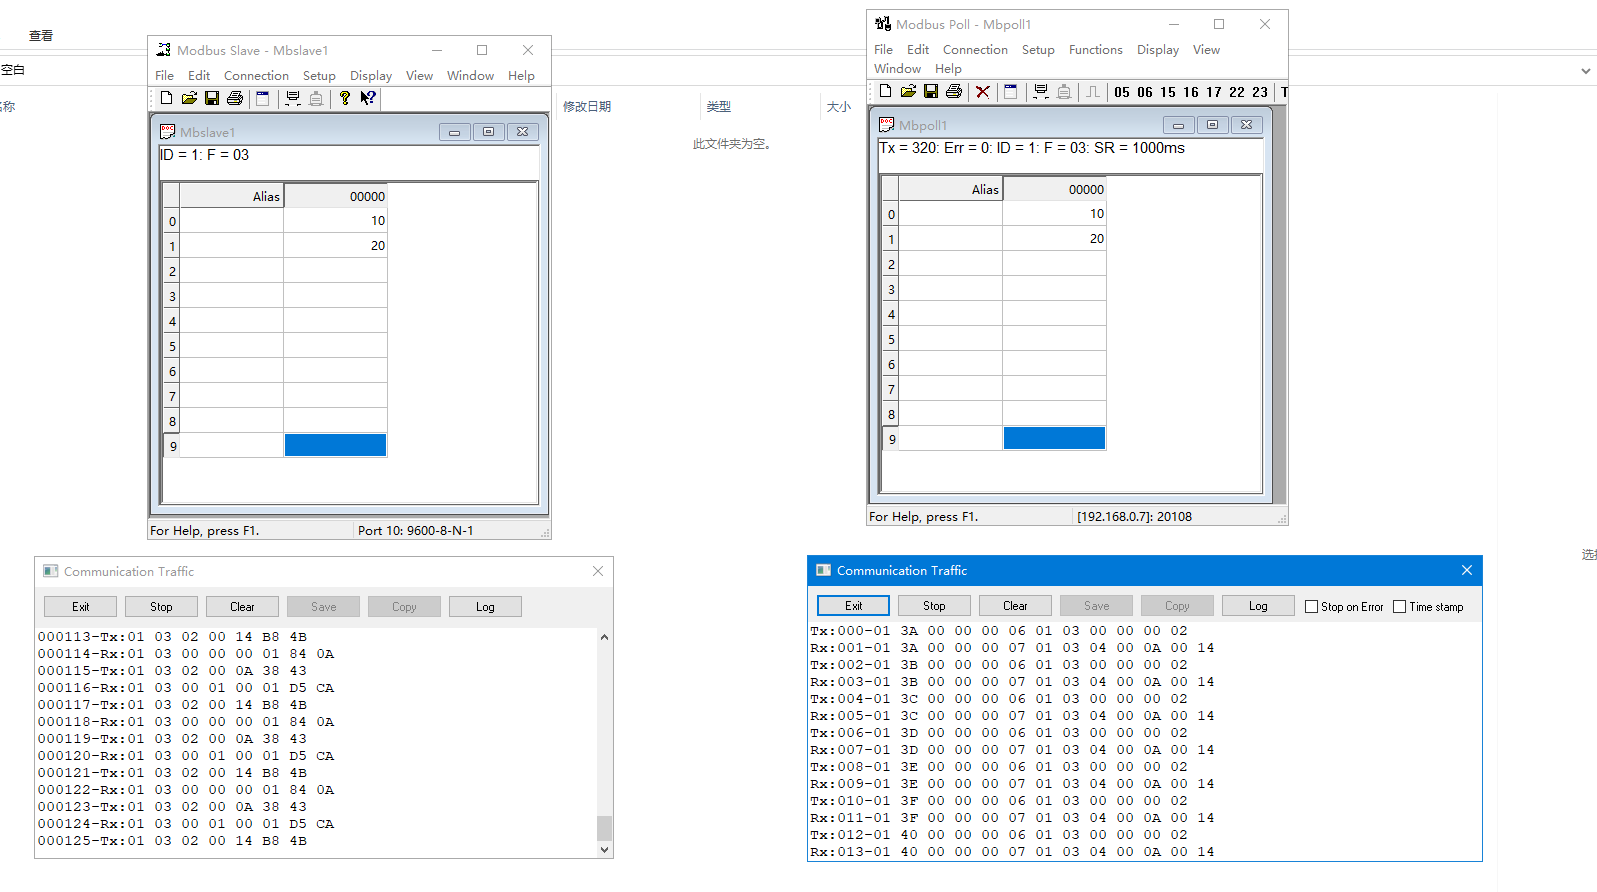This screenshot has height=892, width=1597.
Task: Enable Stop on Error checkbox
Action: pos(1311,606)
